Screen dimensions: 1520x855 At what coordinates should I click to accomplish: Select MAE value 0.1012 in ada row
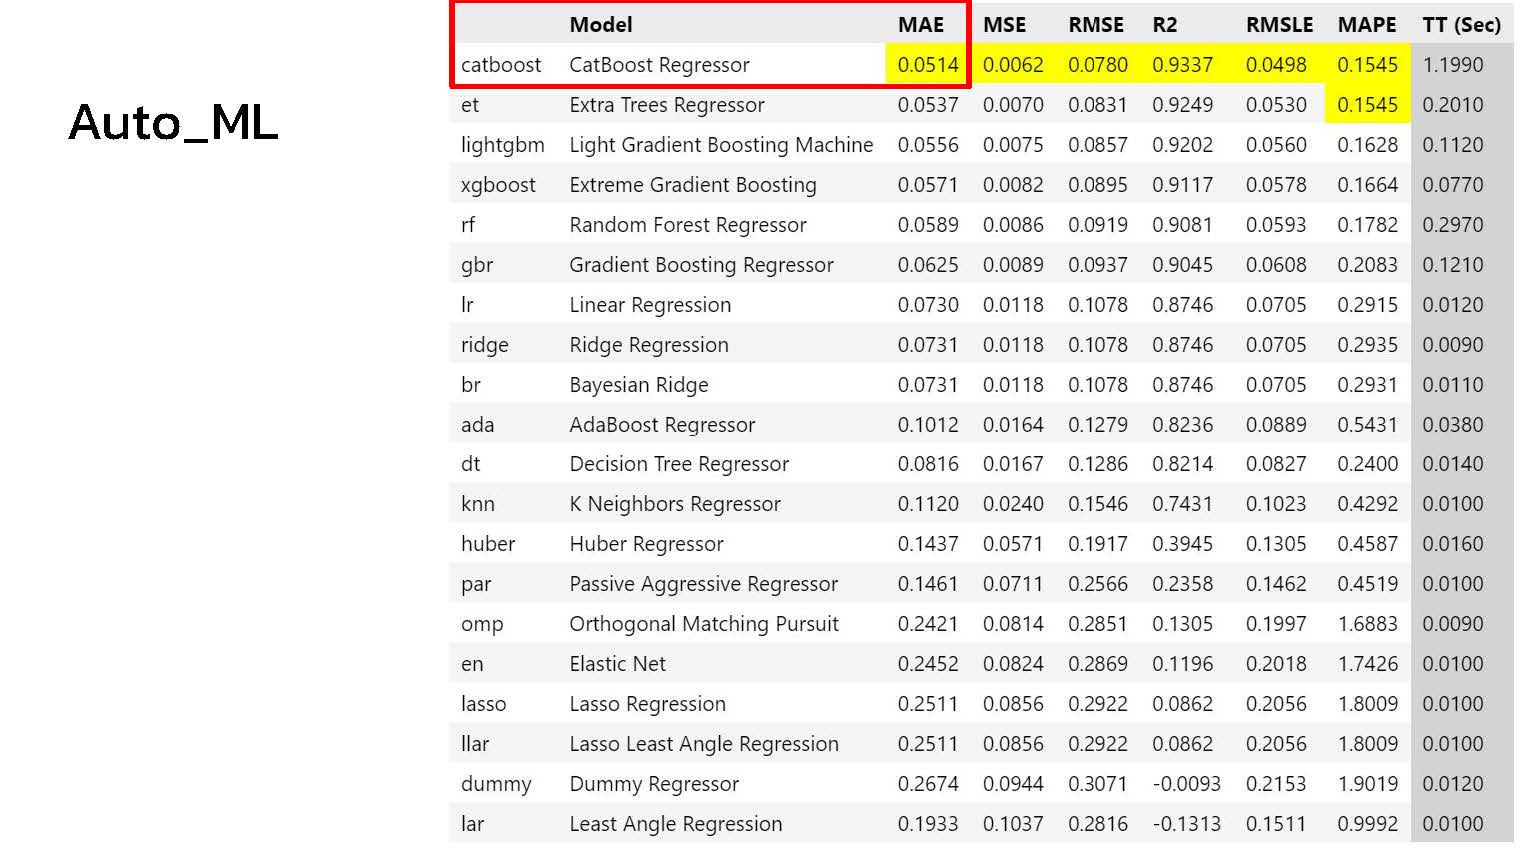(x=928, y=425)
